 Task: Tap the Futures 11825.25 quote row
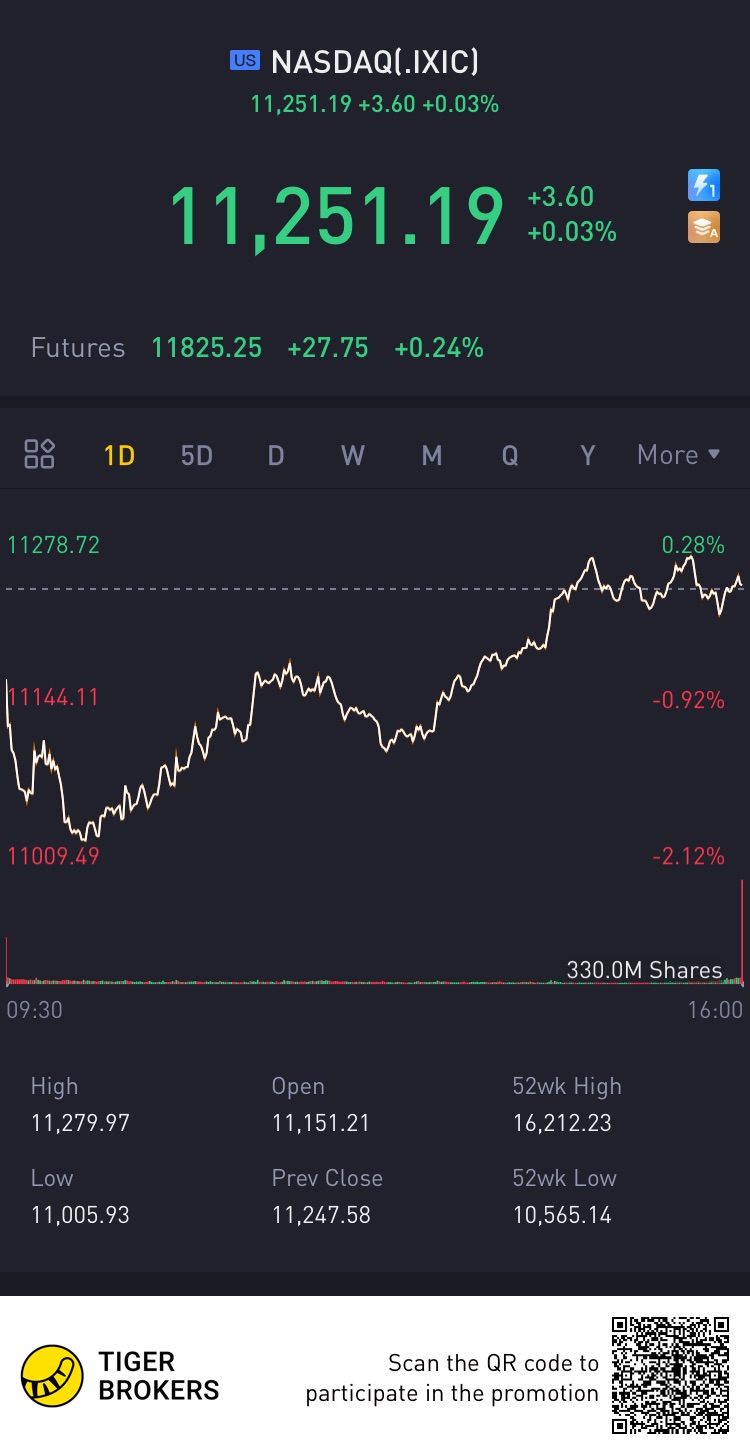257,348
